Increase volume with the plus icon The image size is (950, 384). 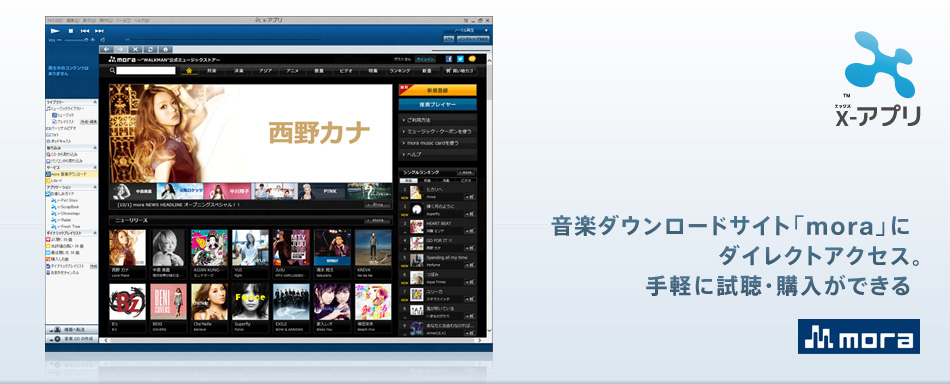pos(93,40)
